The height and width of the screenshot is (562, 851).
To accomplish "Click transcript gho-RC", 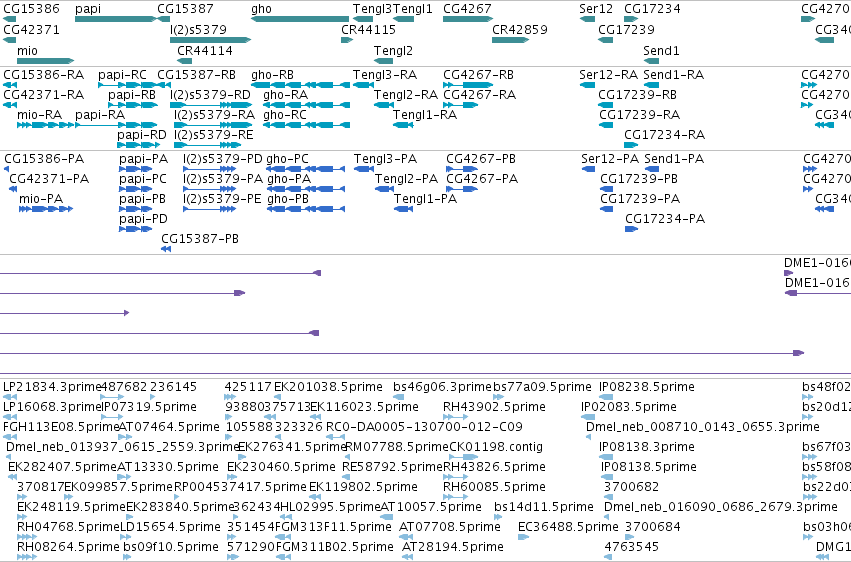I will (x=307, y=125).
